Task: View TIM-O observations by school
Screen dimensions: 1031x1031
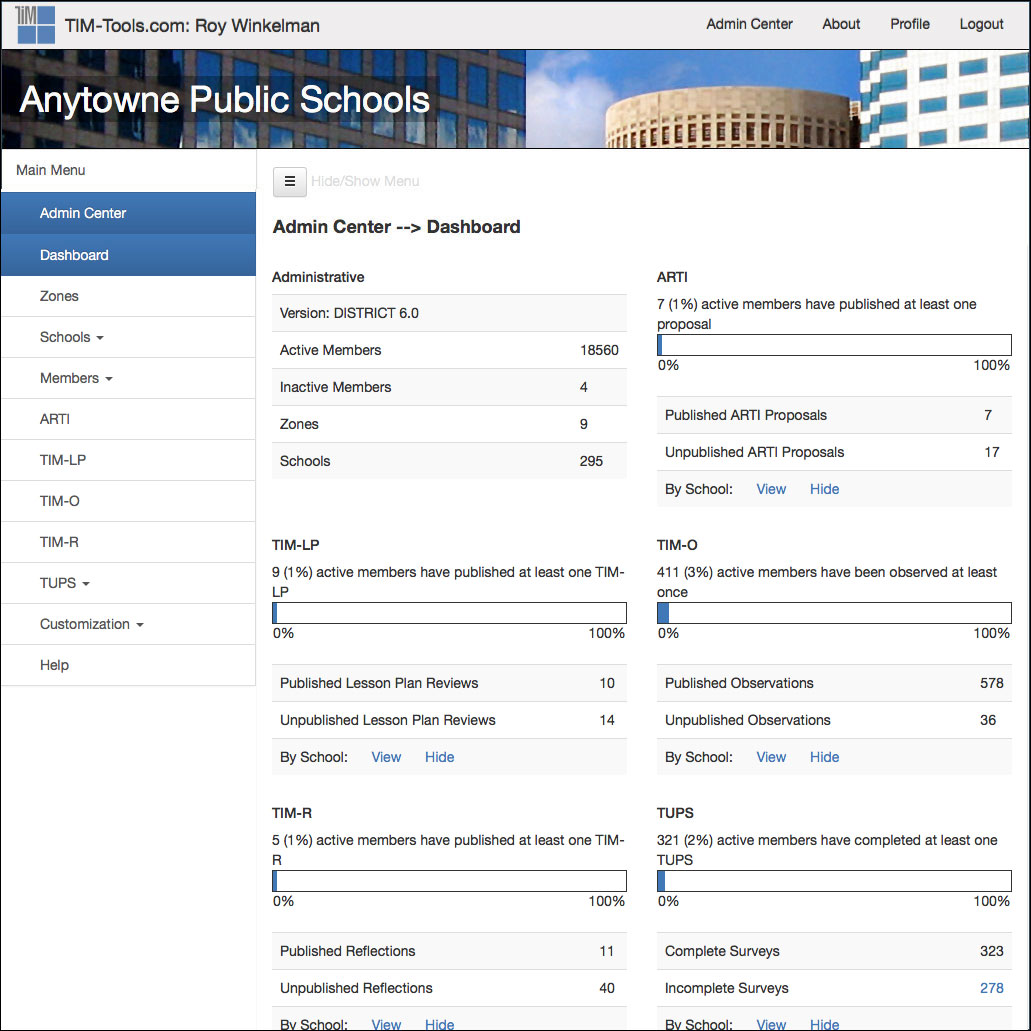Action: (771, 757)
